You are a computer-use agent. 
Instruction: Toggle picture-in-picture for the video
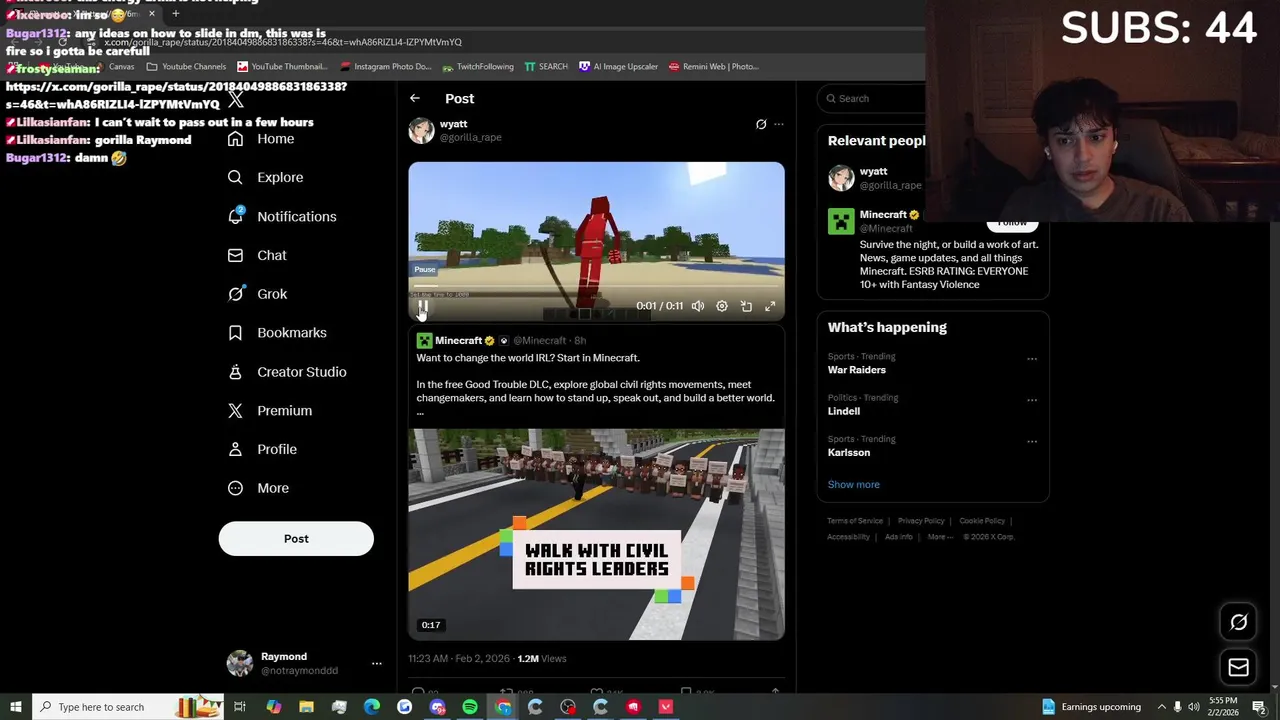pos(746,306)
